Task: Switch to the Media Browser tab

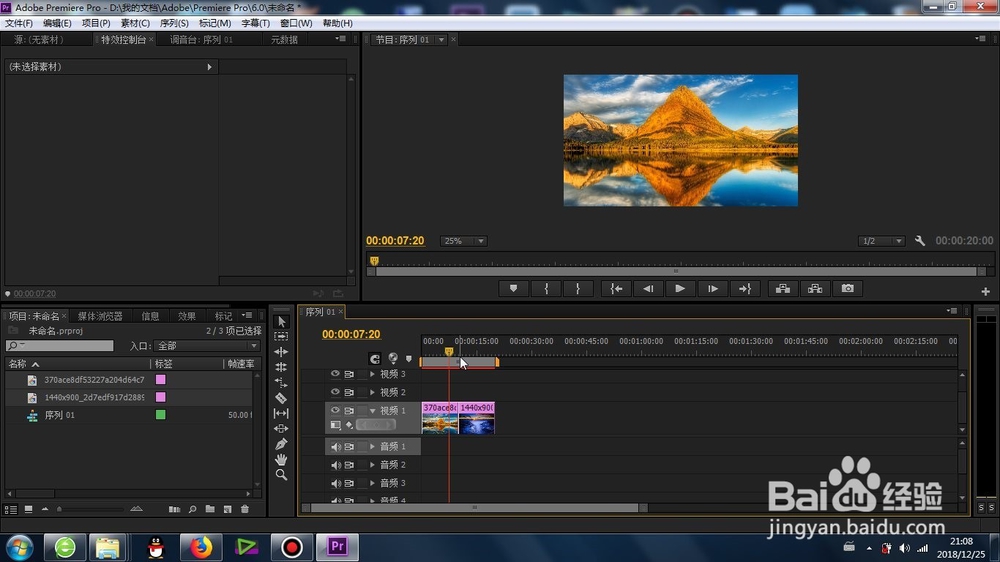Action: [x=100, y=316]
